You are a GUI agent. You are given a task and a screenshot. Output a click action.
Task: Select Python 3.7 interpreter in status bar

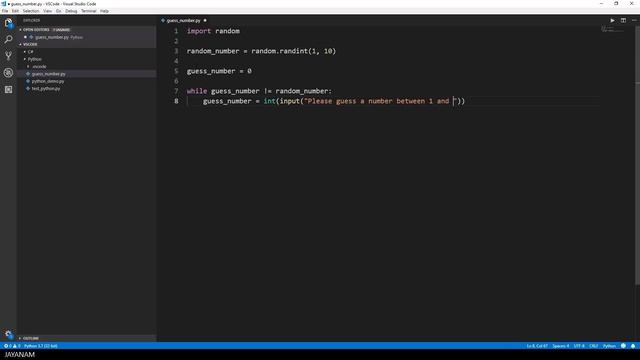(x=41, y=346)
